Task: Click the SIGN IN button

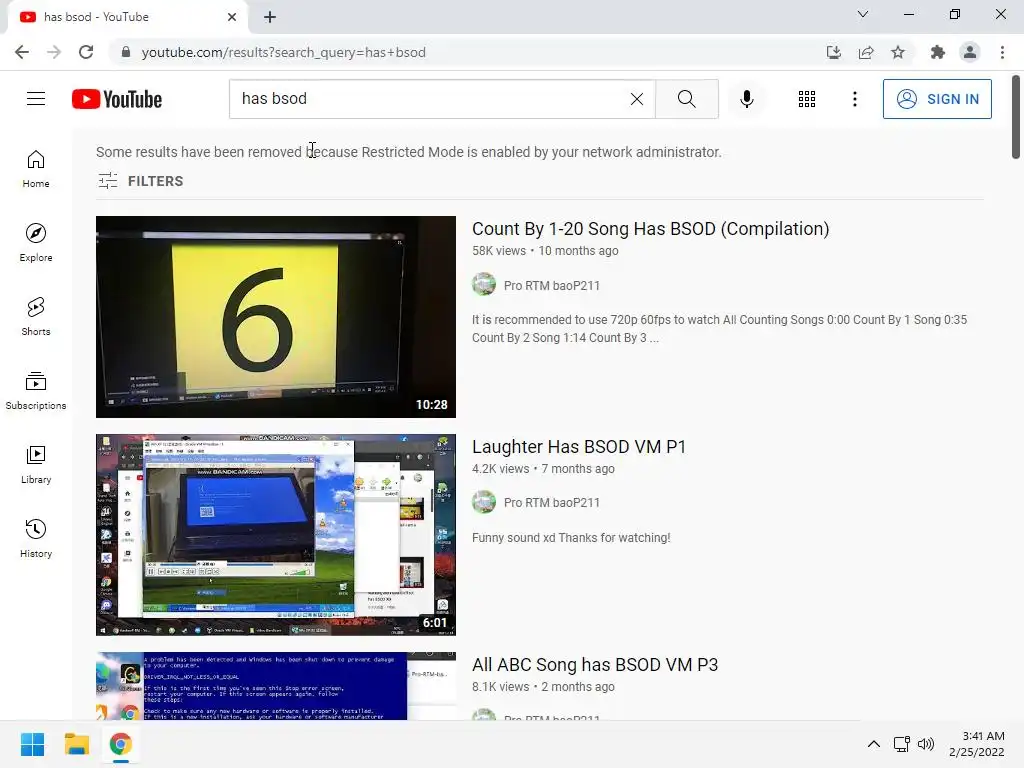Action: click(936, 99)
